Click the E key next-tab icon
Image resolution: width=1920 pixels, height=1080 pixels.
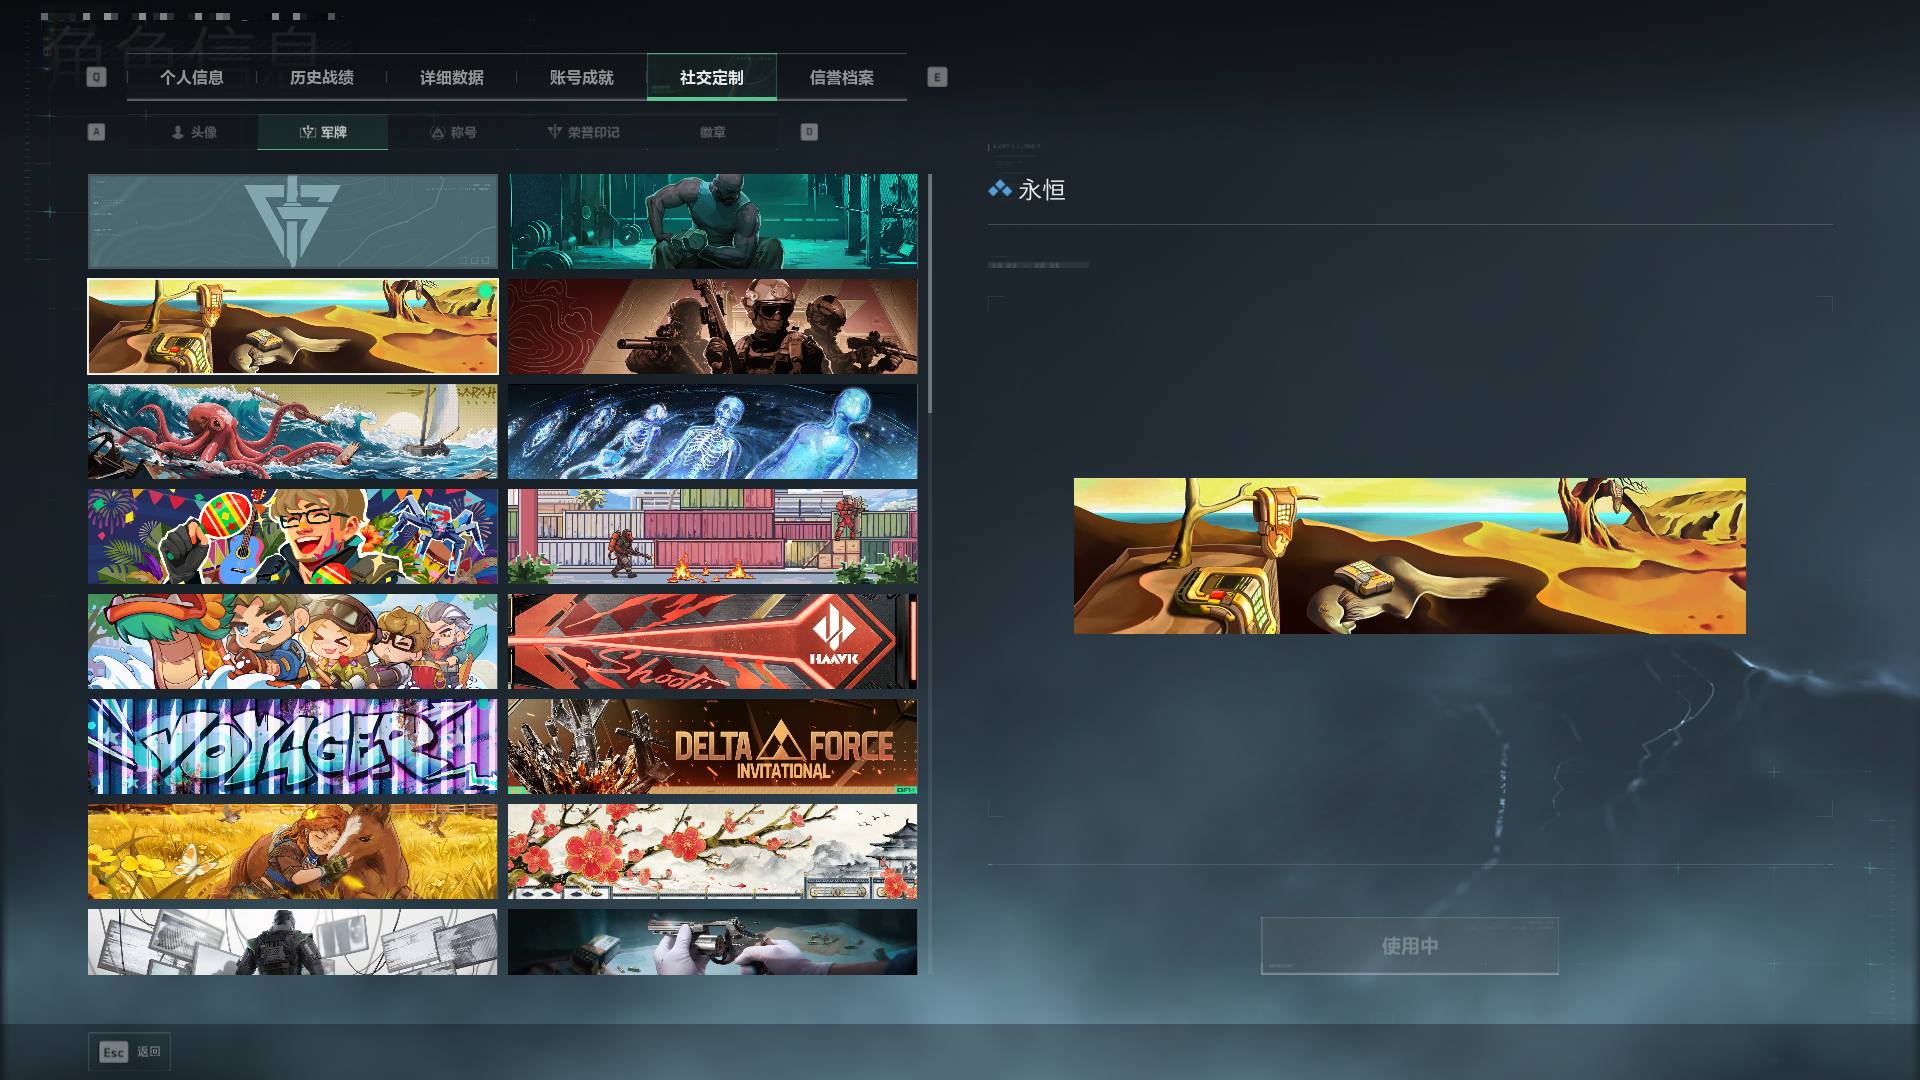(937, 77)
